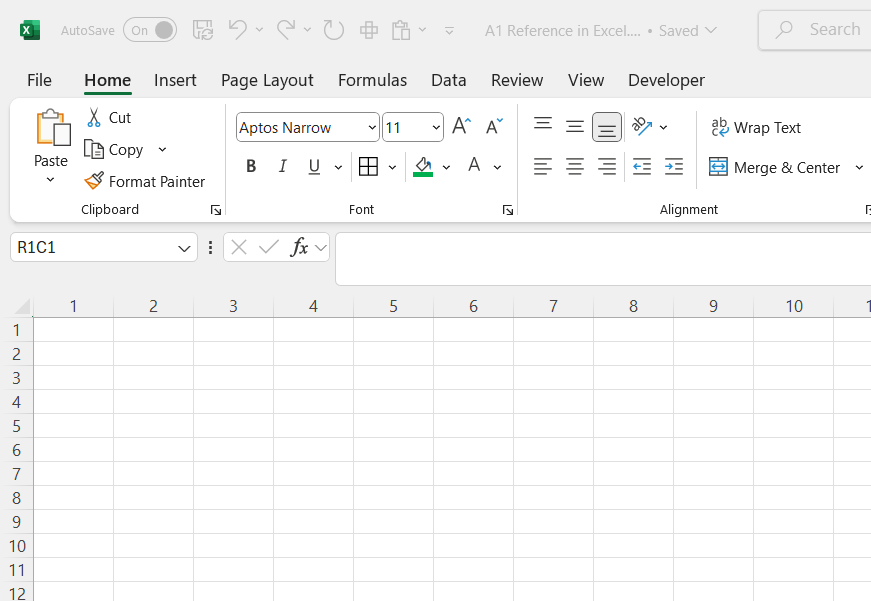Open the Data tab

point(449,81)
